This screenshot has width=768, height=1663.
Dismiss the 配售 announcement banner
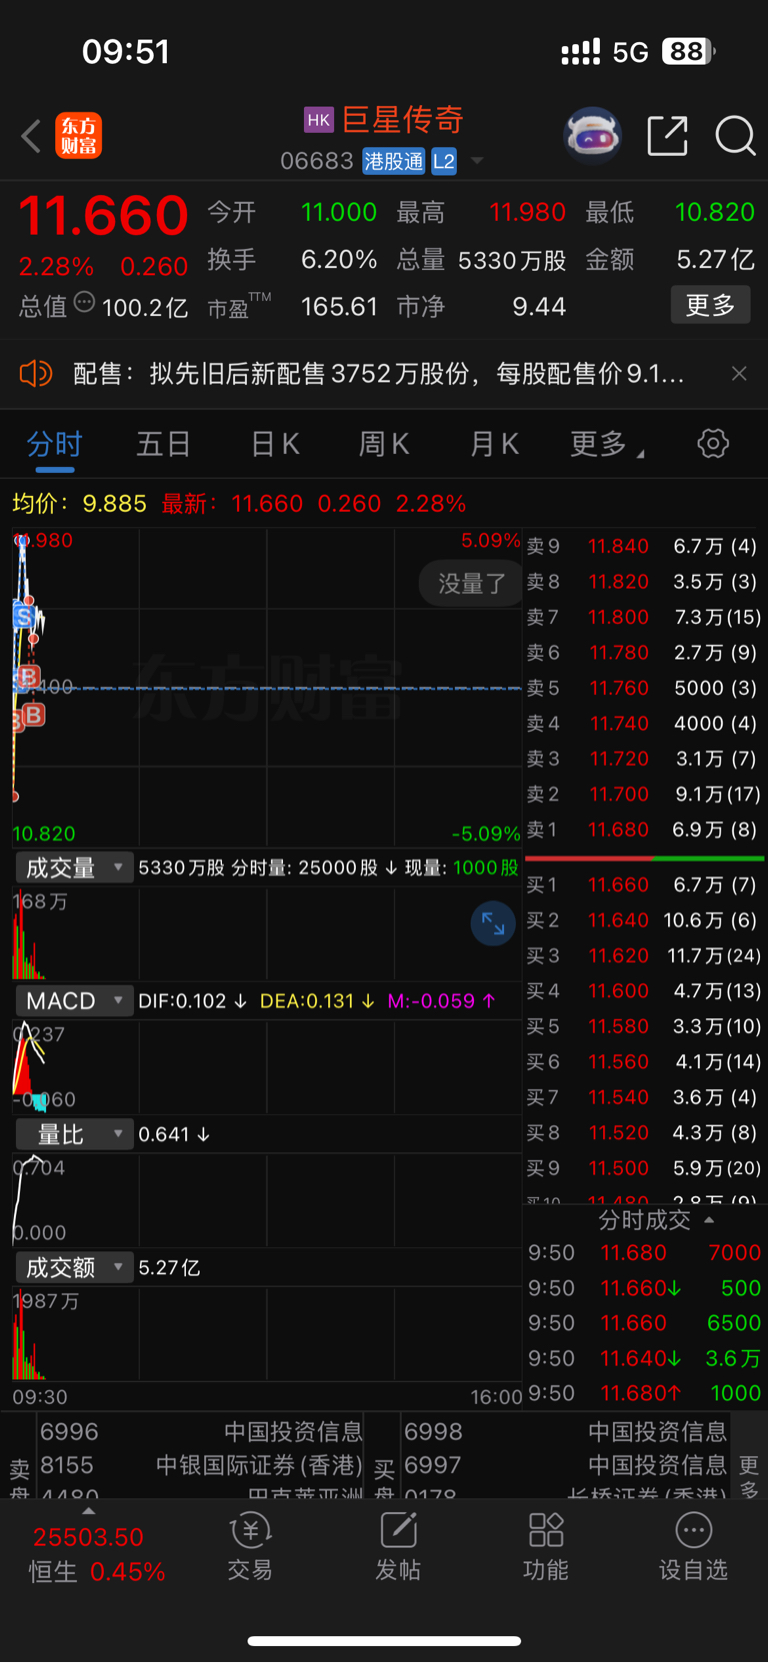pyautogui.click(x=739, y=374)
